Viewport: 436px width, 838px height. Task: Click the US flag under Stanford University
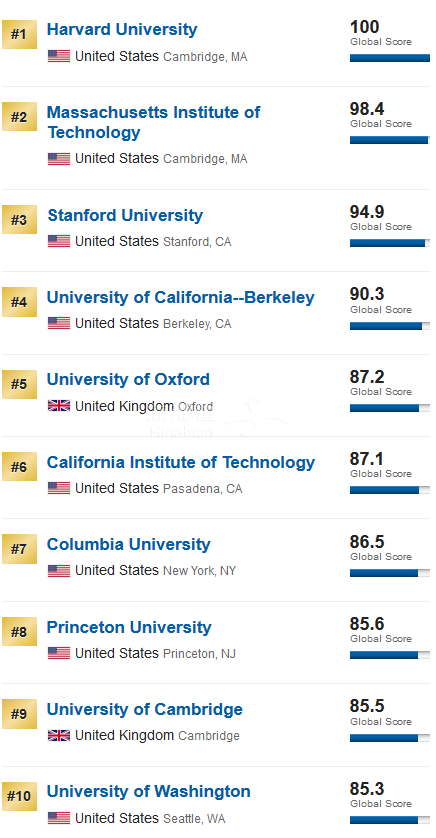59,241
